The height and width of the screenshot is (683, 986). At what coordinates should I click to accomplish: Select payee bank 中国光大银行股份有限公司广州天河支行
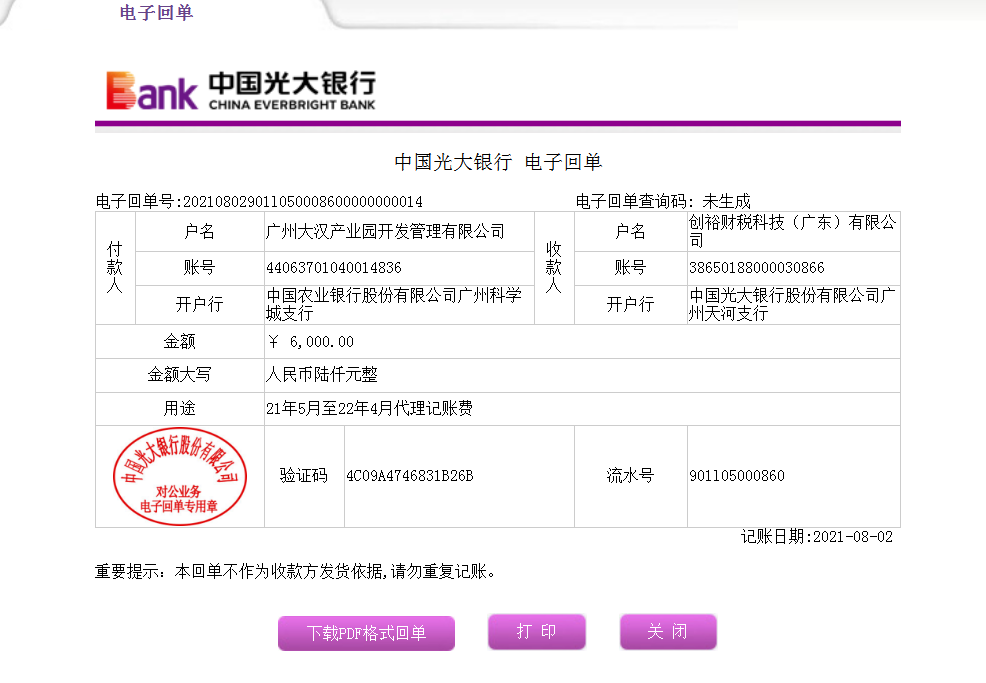792,304
